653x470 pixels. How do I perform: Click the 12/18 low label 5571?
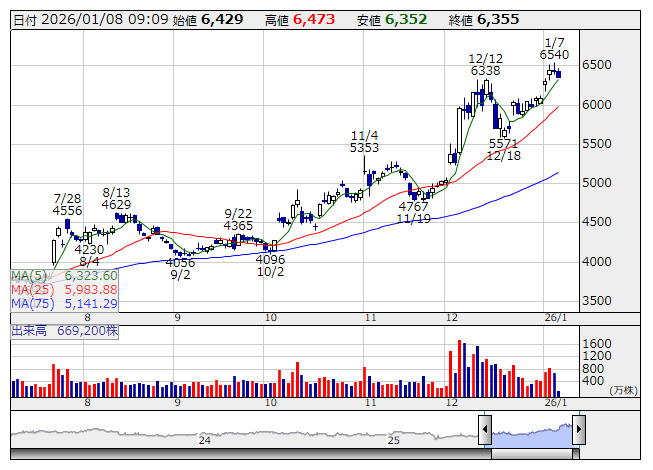503,144
